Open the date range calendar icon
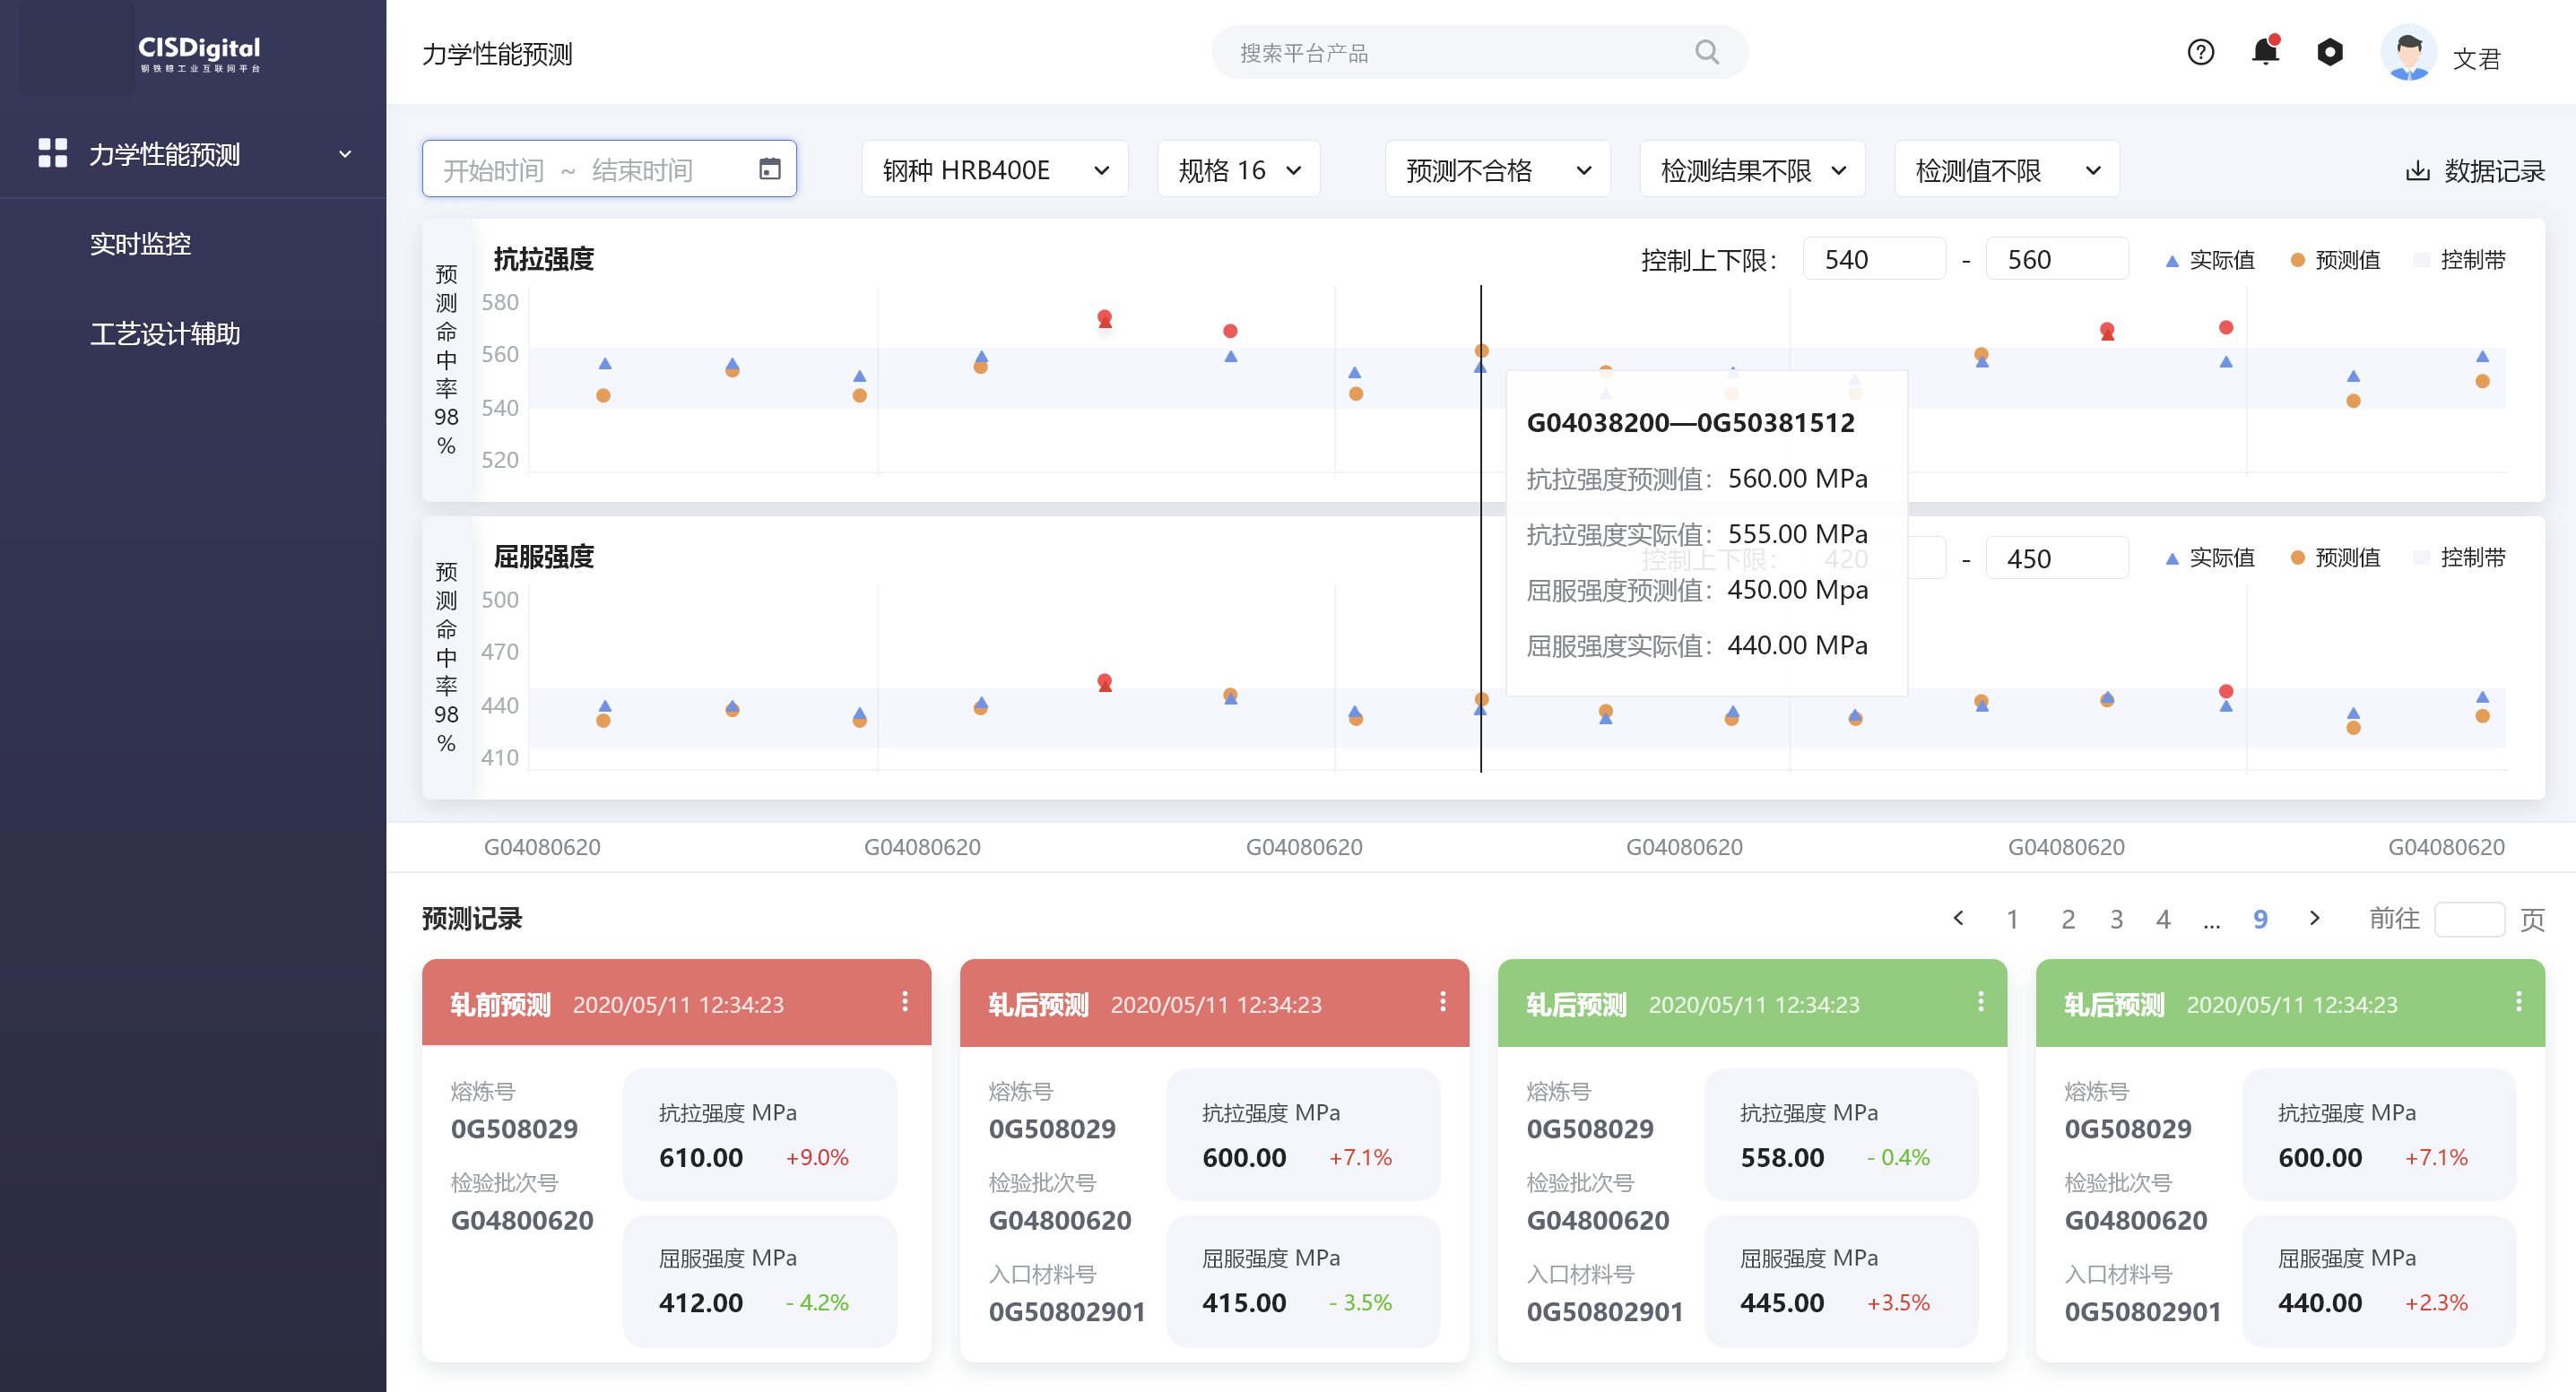Image resolution: width=2576 pixels, height=1392 pixels. 769,169
